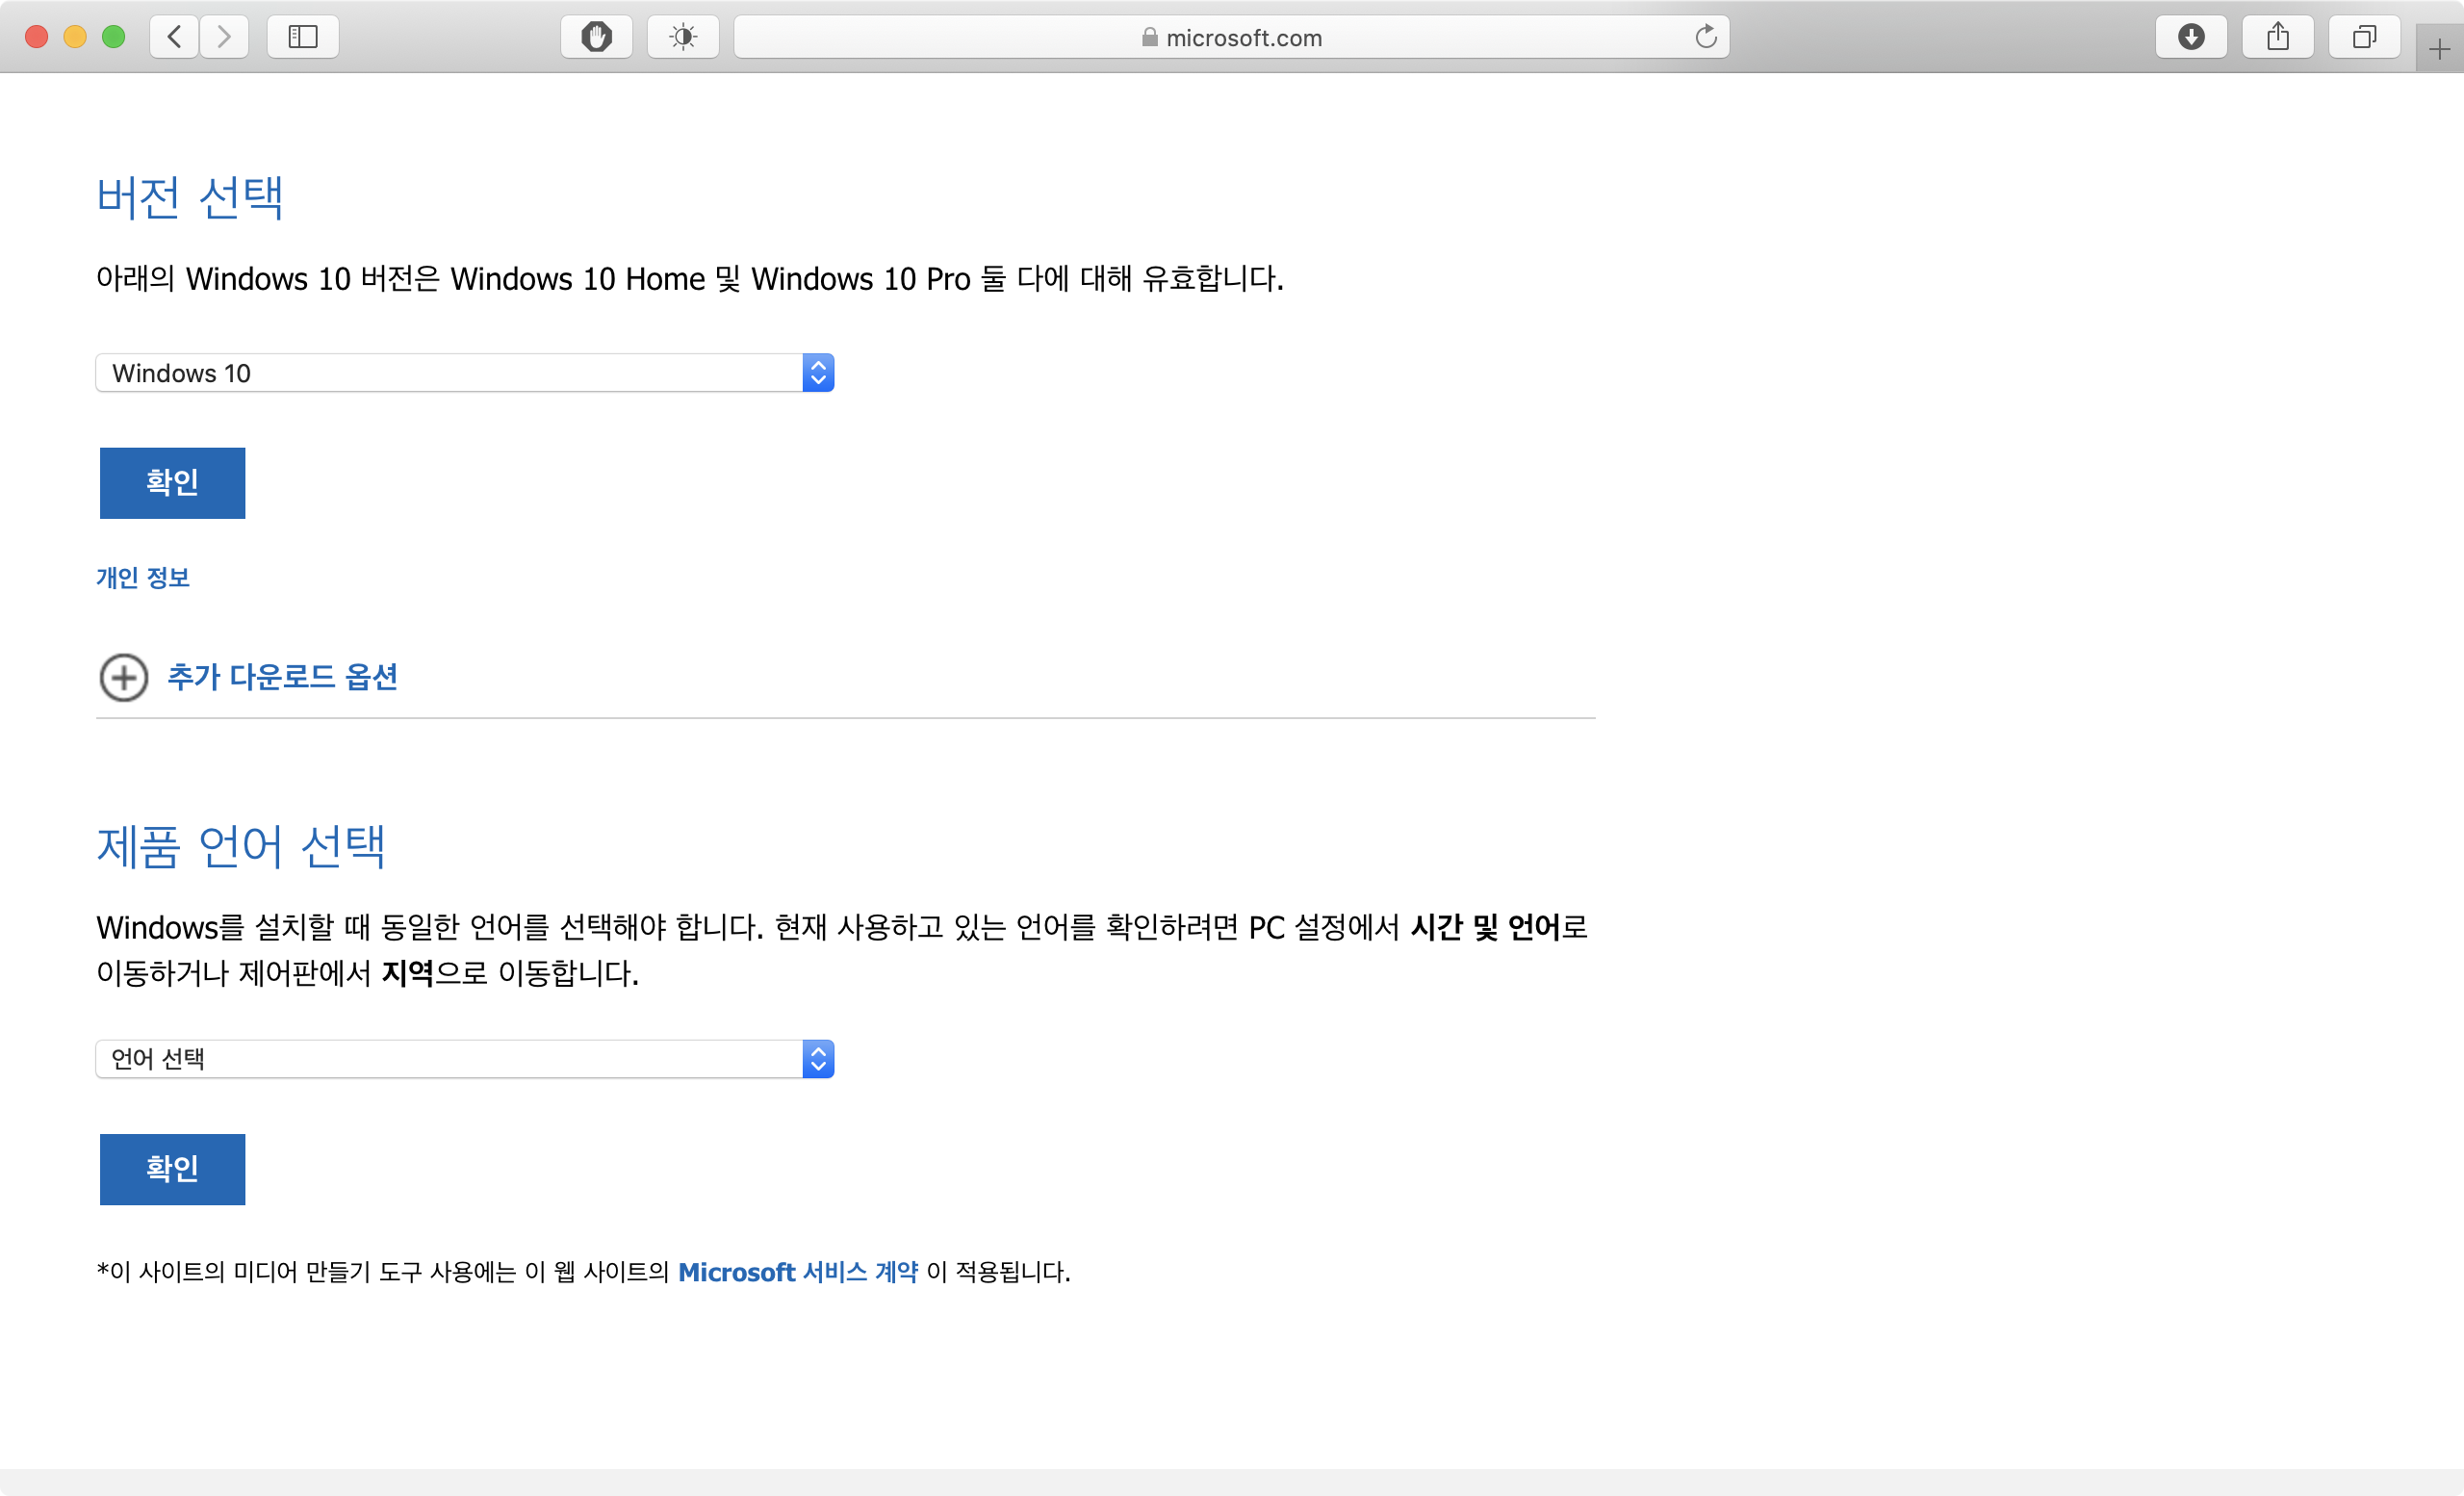Click the sun-shaped extension icon

tap(683, 37)
